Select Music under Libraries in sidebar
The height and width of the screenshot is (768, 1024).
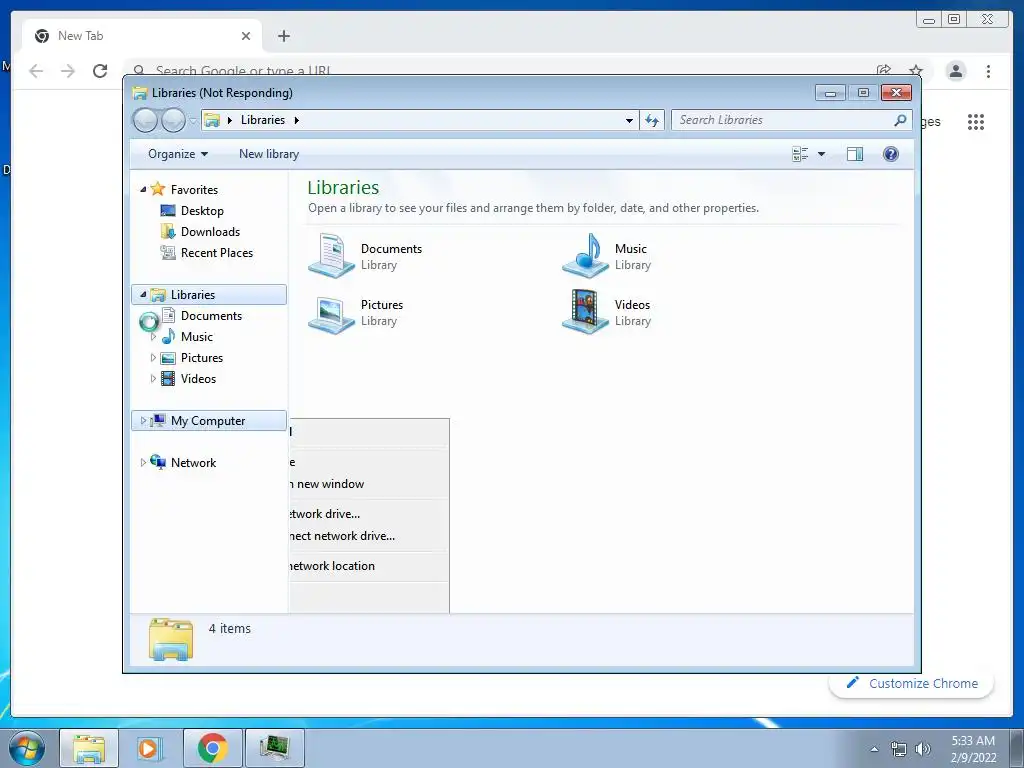[x=197, y=337]
